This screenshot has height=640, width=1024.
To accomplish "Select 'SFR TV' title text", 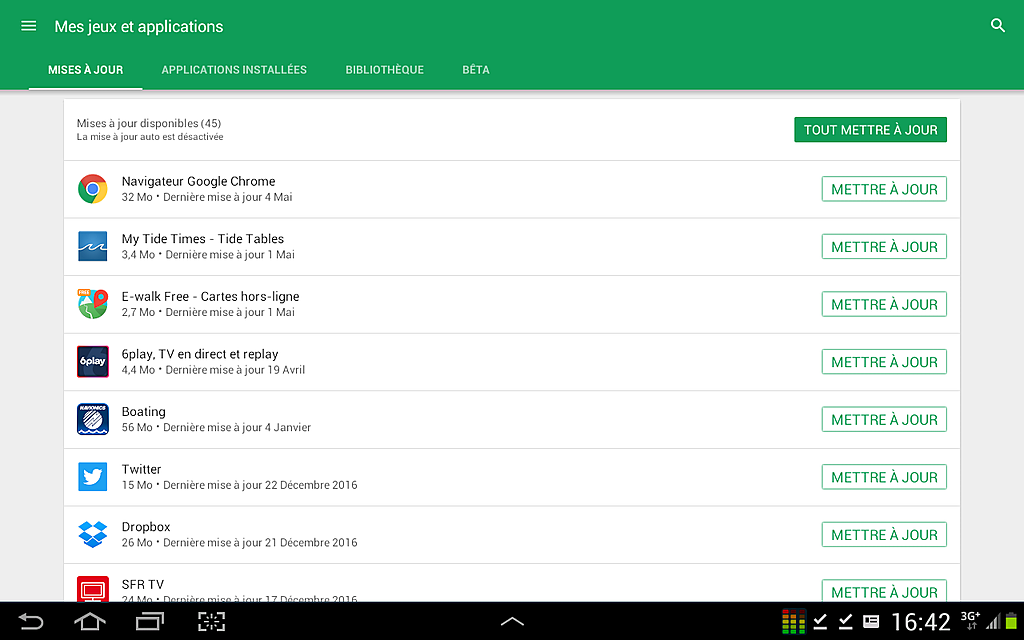I will click(x=142, y=584).
